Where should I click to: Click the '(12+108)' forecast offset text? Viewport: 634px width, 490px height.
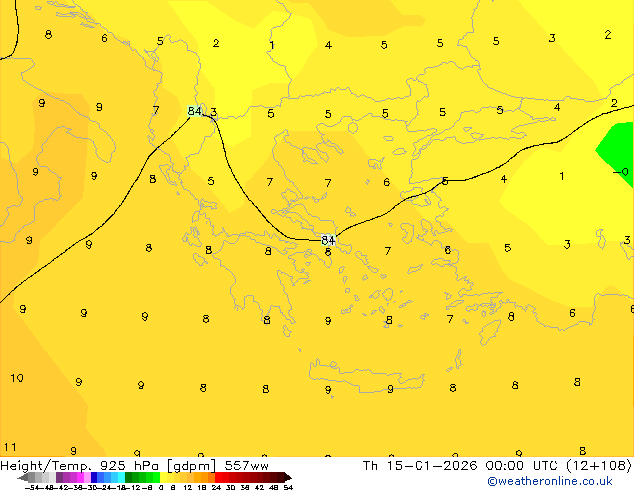tap(599, 466)
